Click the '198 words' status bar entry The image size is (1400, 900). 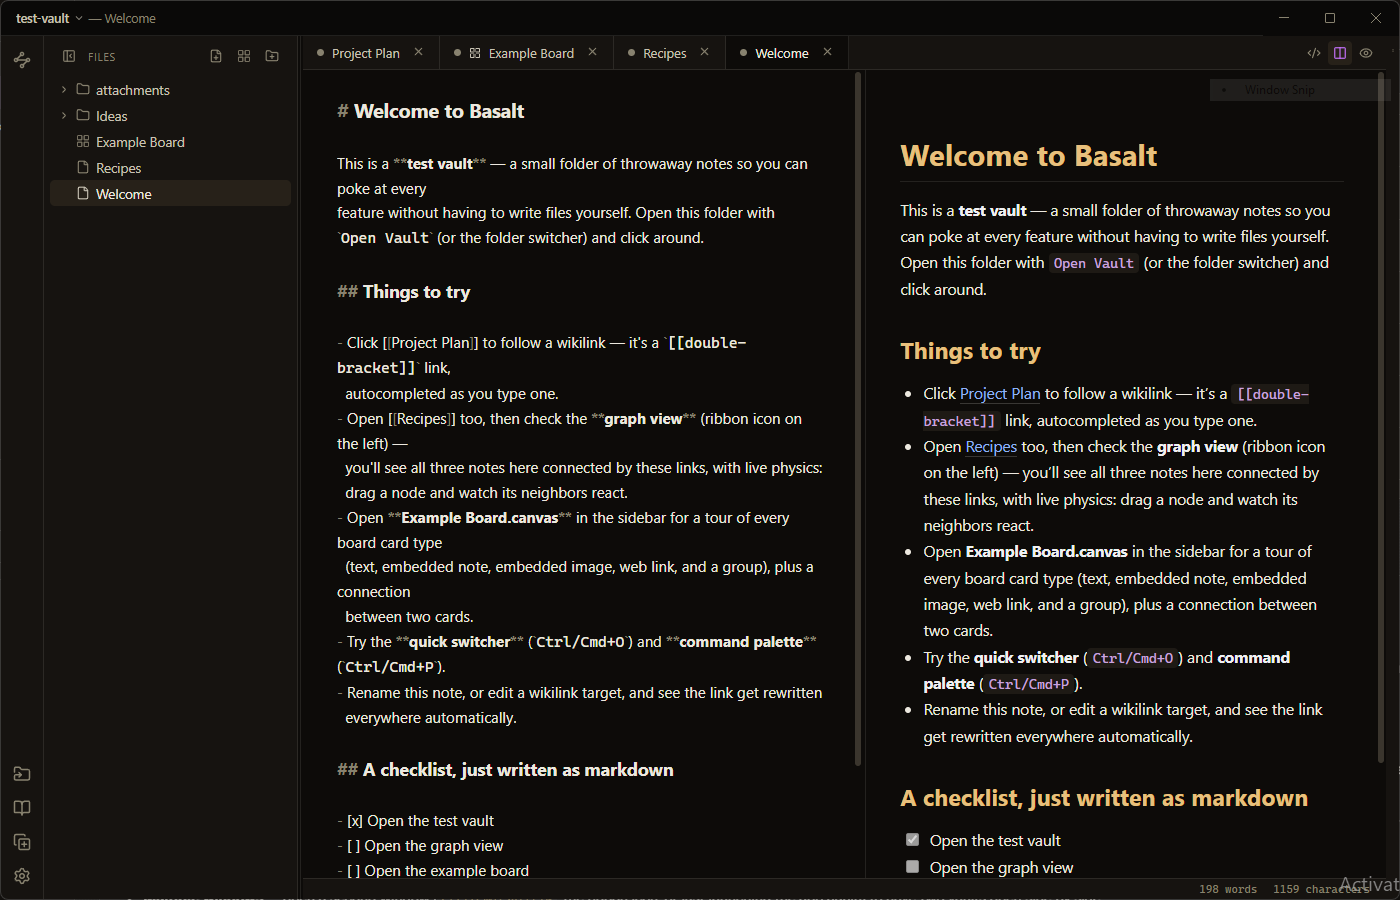point(1227,889)
